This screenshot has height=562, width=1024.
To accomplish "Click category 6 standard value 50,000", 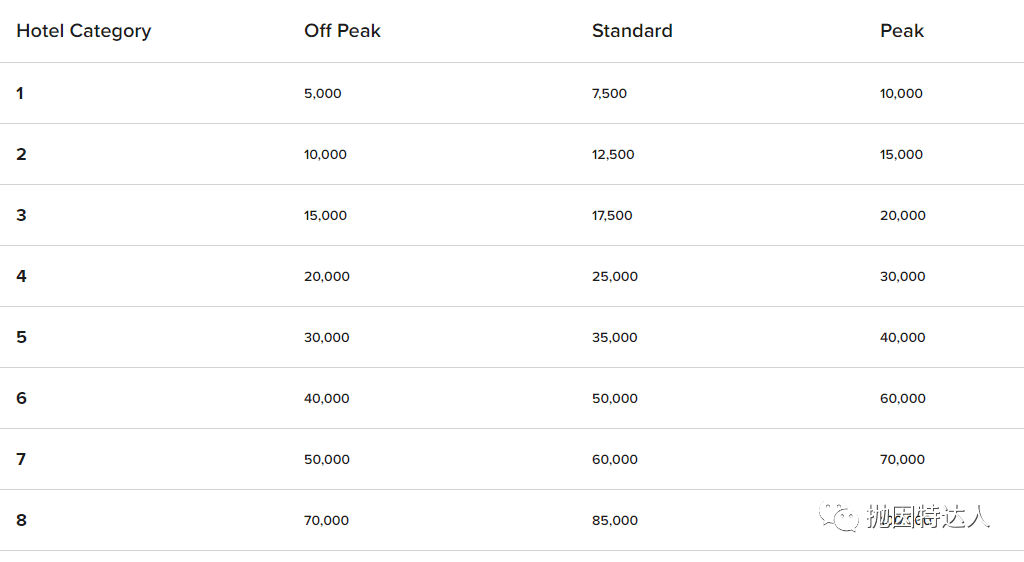I will click(615, 398).
